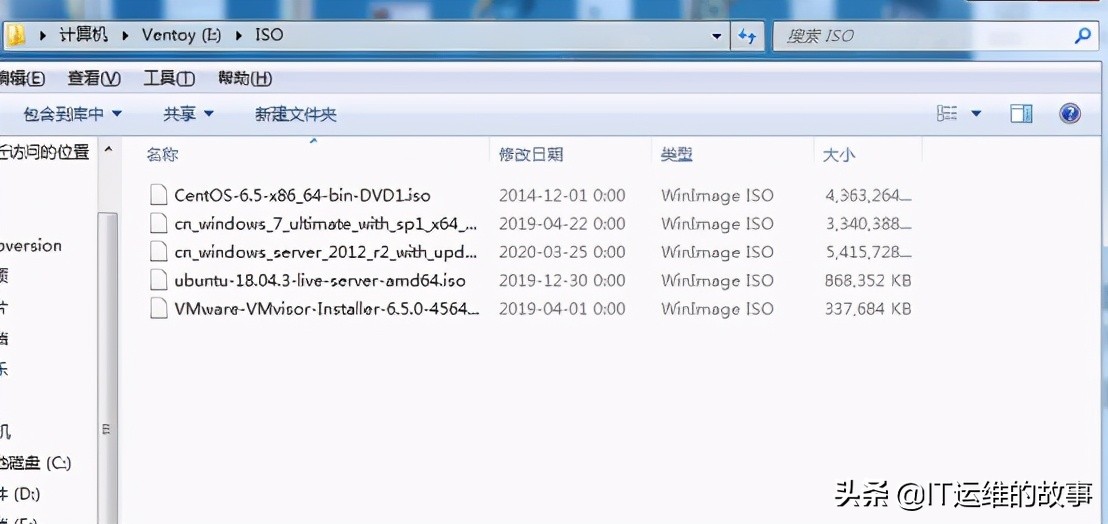Image resolution: width=1108 pixels, height=524 pixels.
Task: Toggle the preview pane icon
Action: (1021, 113)
